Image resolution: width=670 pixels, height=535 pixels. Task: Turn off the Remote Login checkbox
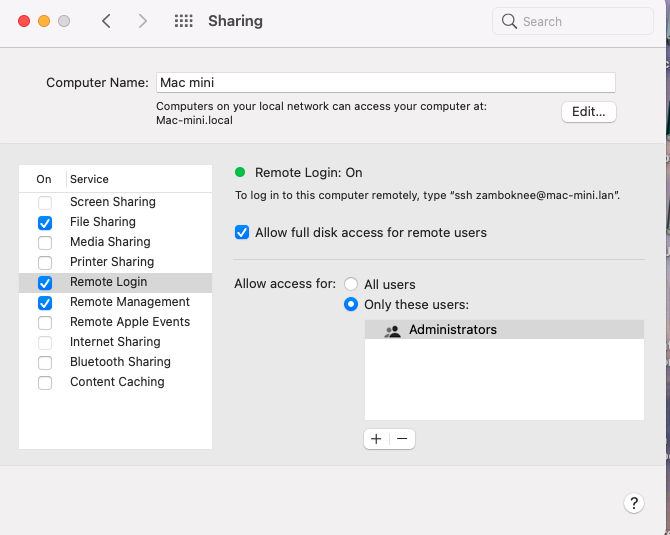[45, 283]
